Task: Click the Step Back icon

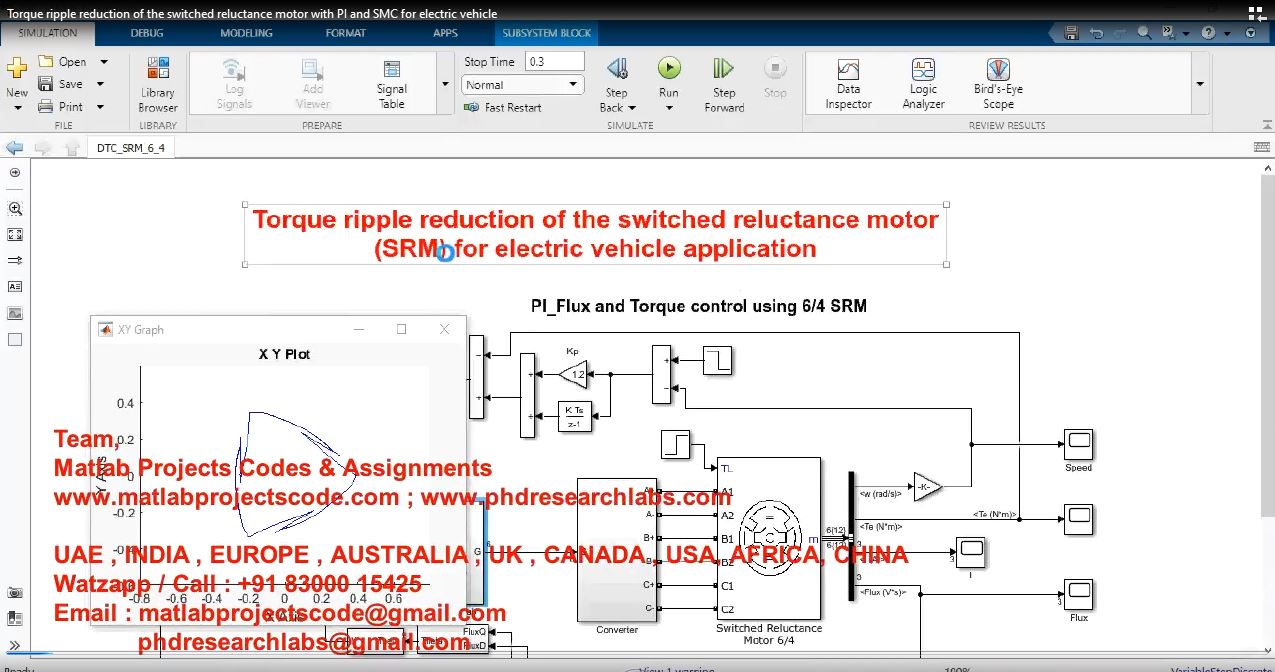Action: coord(617,69)
